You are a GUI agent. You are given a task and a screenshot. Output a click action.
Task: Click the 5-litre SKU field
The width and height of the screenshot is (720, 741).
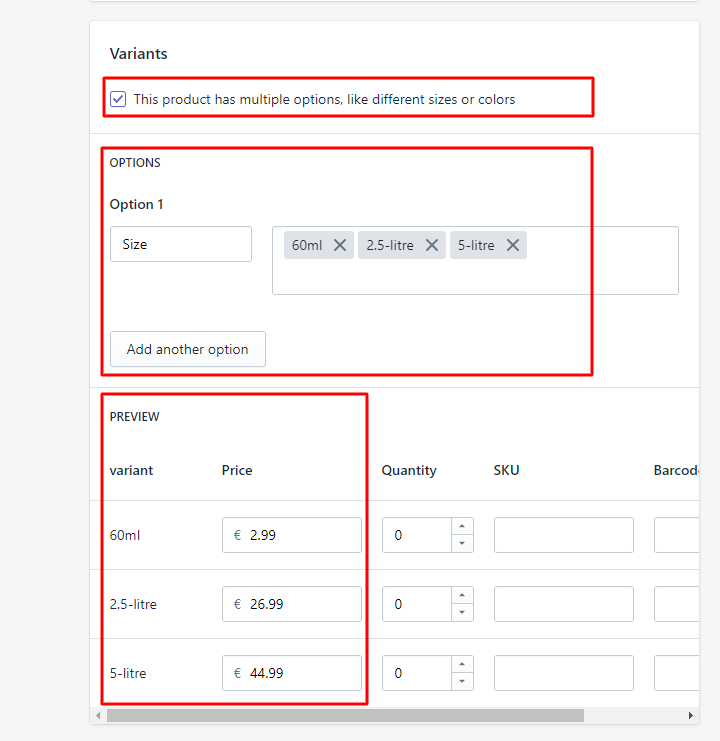(564, 673)
